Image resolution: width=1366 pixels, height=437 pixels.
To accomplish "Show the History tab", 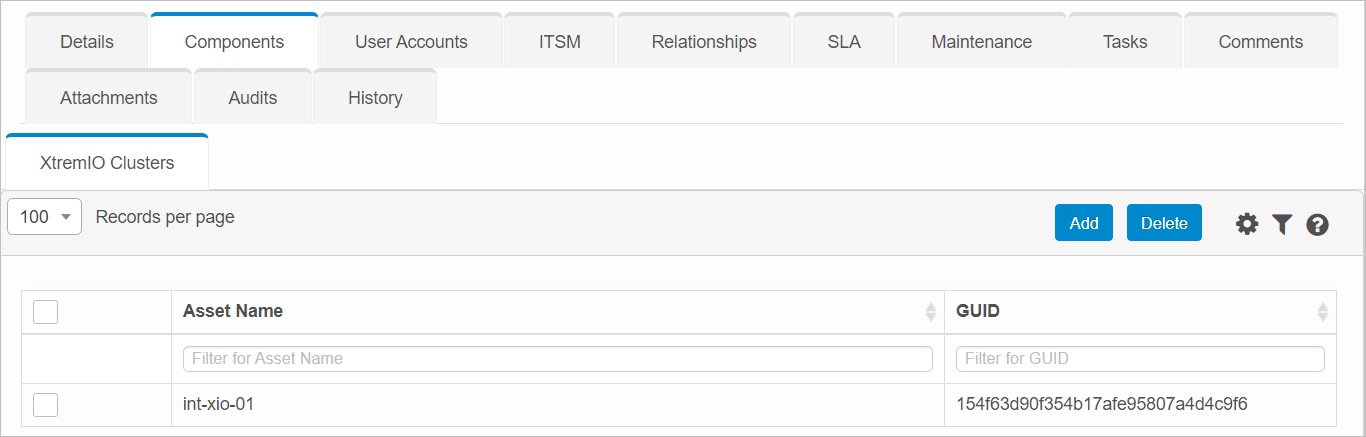I will (375, 98).
